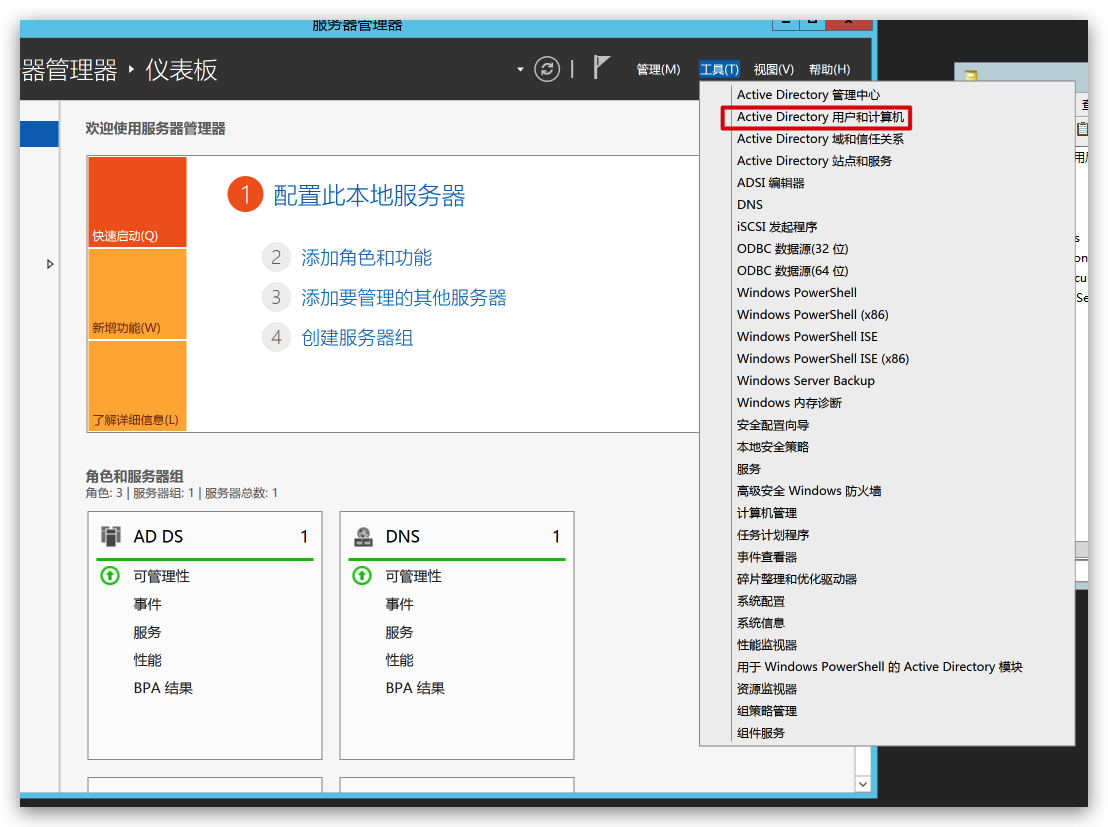Open BPA 结果 under AD DS
This screenshot has width=1108, height=827.
tap(163, 688)
